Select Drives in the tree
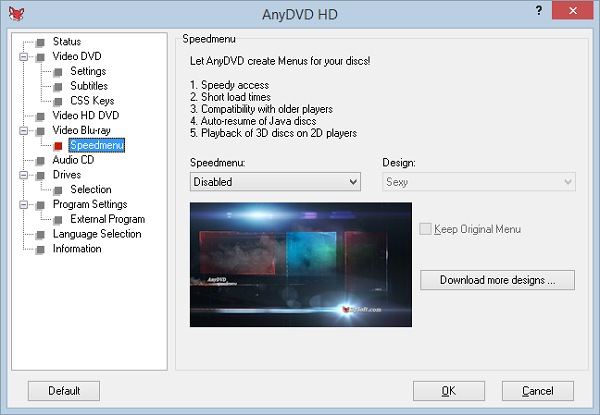Image resolution: width=600 pixels, height=415 pixels. (67, 175)
